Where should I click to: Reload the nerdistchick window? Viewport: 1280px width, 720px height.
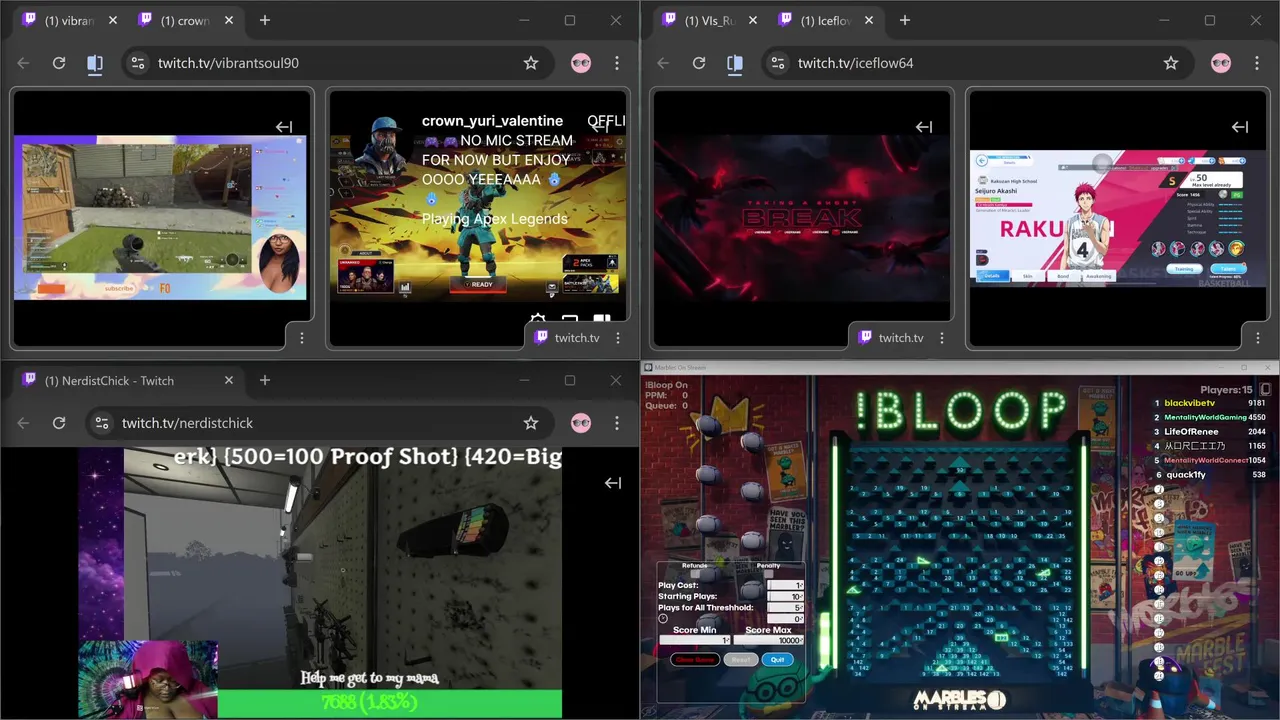tap(59, 423)
